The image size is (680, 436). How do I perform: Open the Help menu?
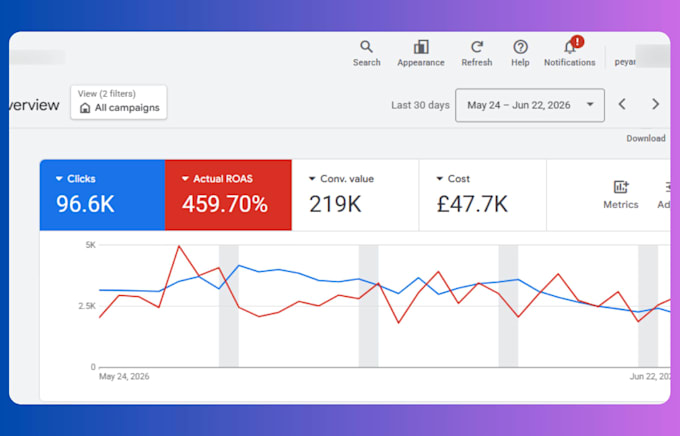click(520, 53)
